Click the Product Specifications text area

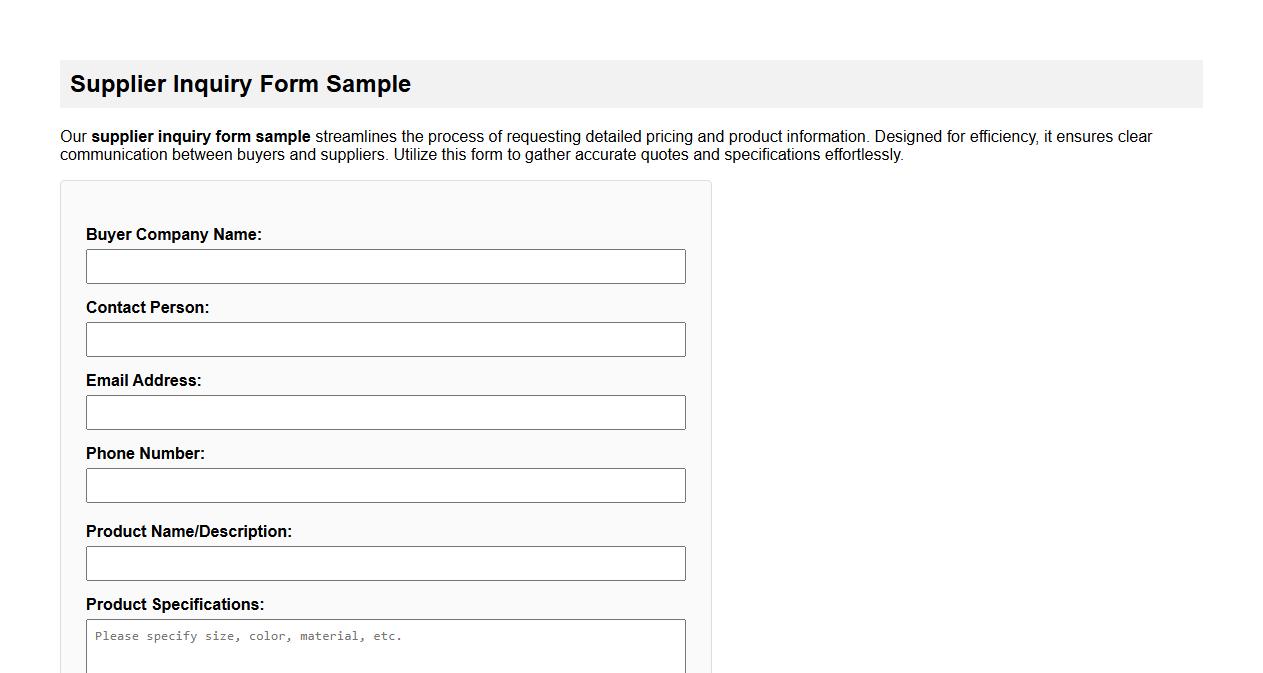[x=385, y=645]
